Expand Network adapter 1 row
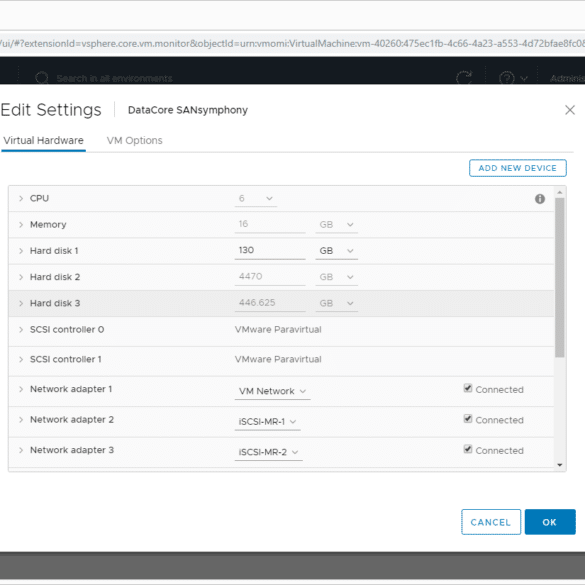This screenshot has height=585, width=585. (x=21, y=389)
